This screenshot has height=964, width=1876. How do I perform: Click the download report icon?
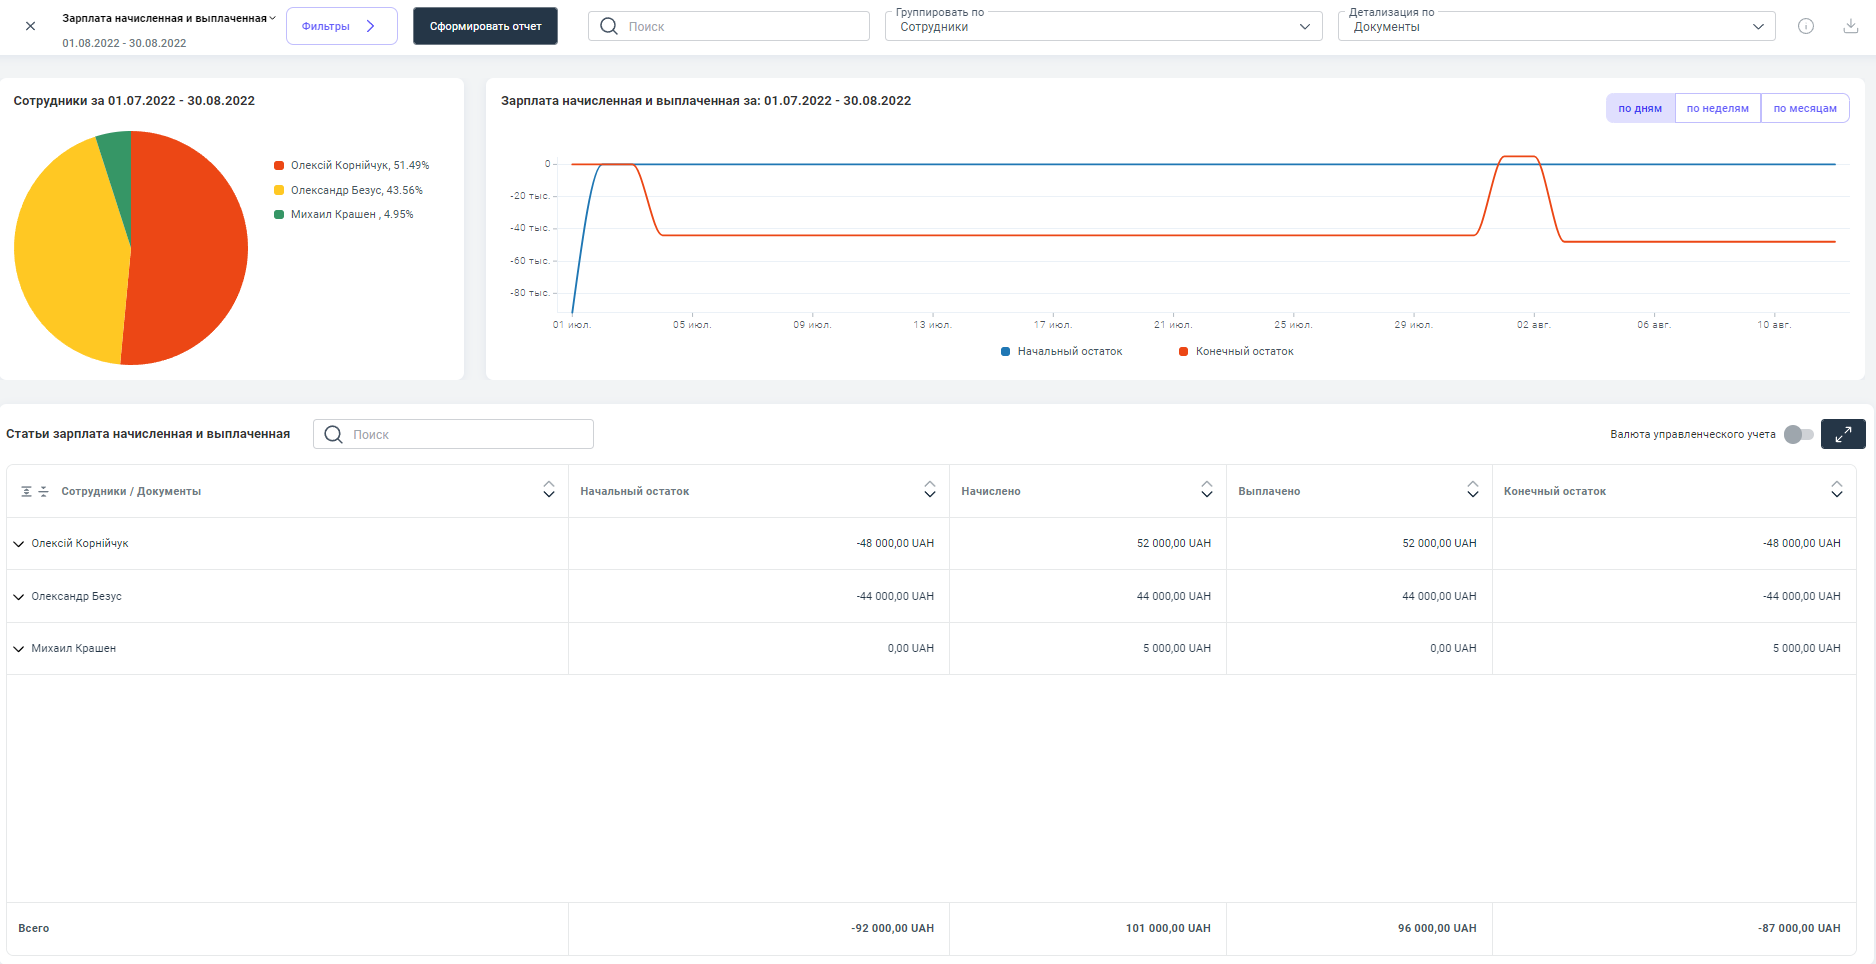1850,26
